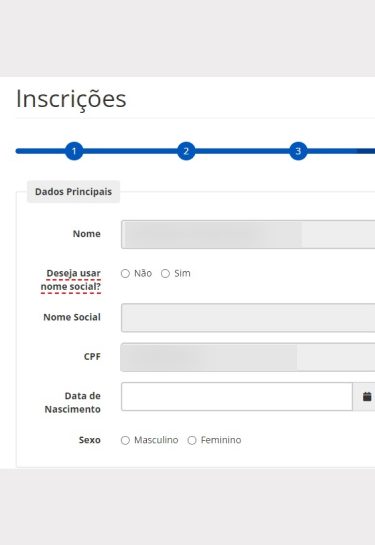
Task: Focus the Nome Social input box
Action: coord(248,318)
